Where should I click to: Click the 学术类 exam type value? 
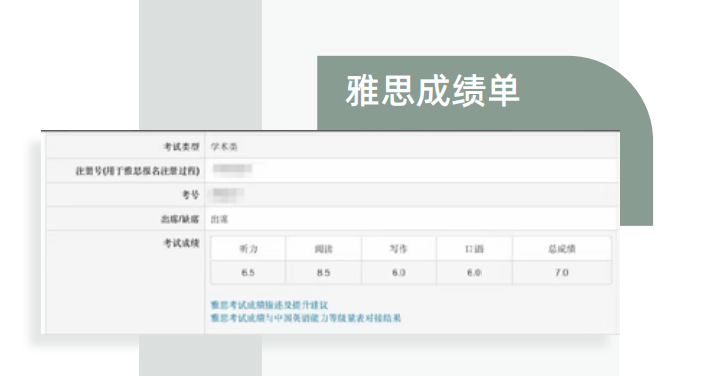[224, 146]
